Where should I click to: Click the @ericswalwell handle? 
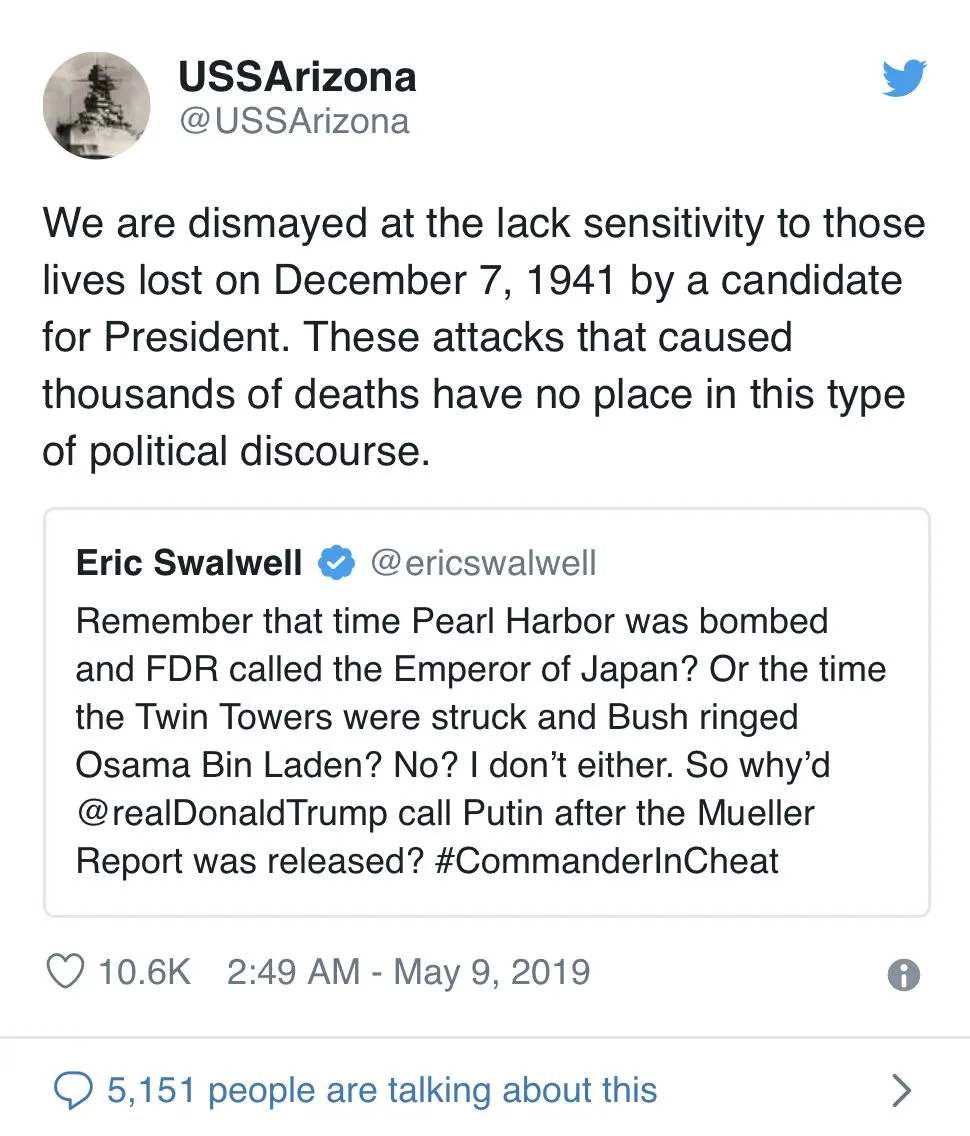(x=483, y=564)
